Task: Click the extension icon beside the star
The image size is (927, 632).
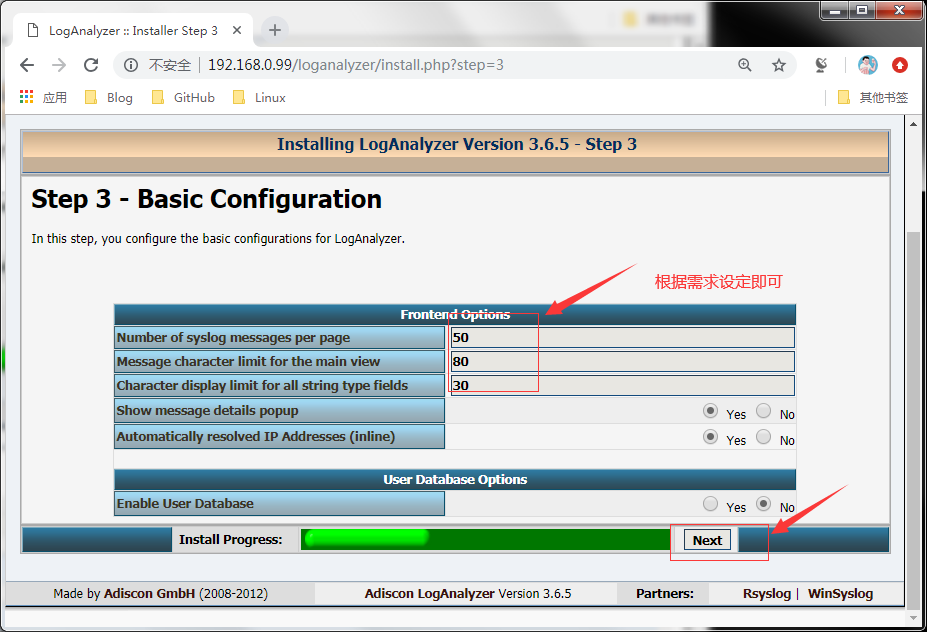Action: click(821, 65)
